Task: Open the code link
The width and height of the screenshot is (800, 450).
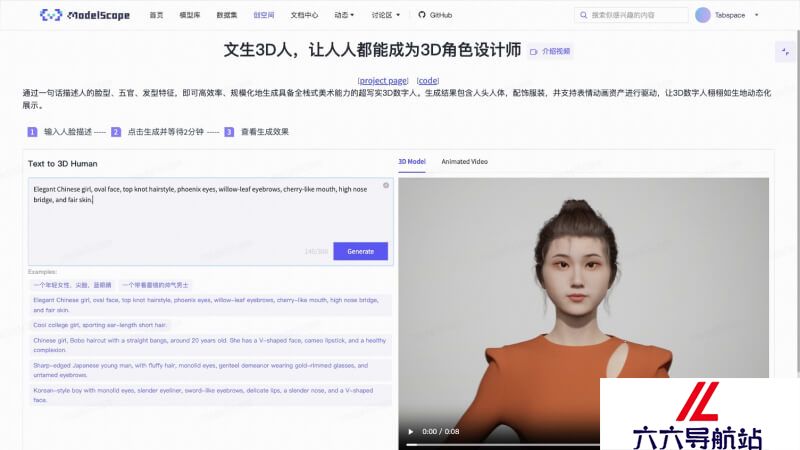Action: pos(428,81)
